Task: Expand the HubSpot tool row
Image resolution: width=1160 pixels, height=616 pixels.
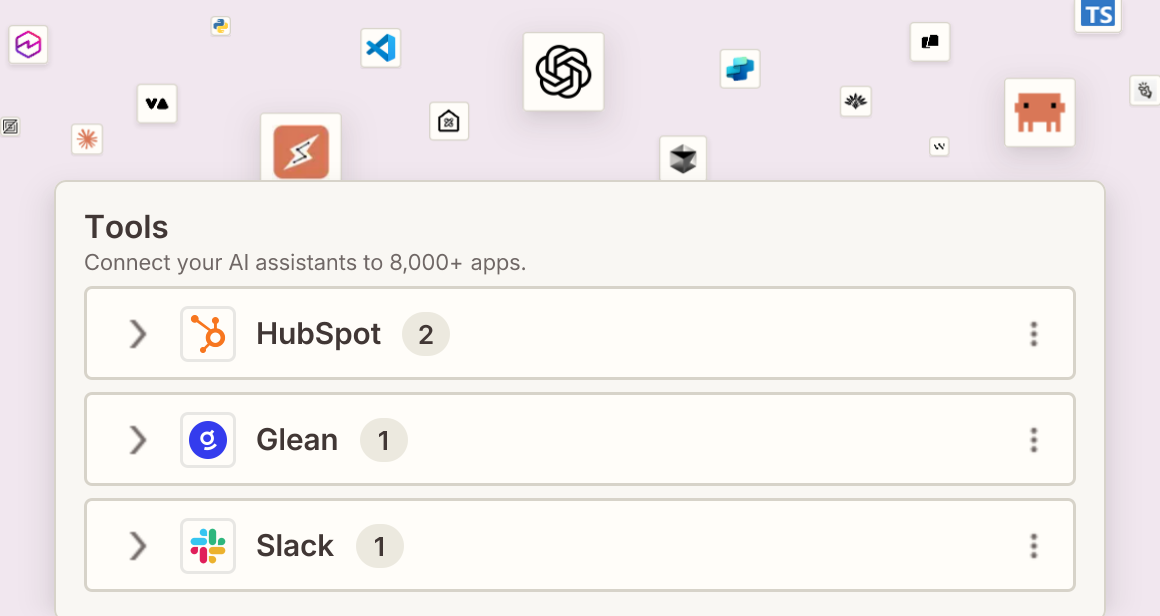Action: pyautogui.click(x=138, y=334)
